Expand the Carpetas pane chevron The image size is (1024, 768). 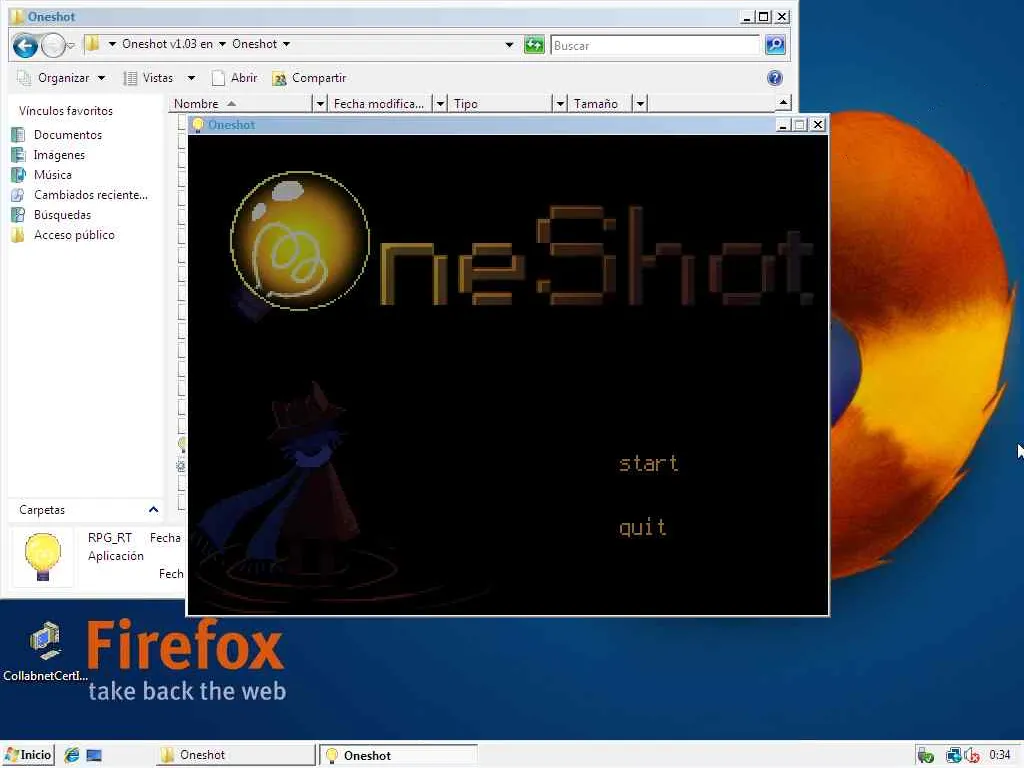[x=153, y=509]
